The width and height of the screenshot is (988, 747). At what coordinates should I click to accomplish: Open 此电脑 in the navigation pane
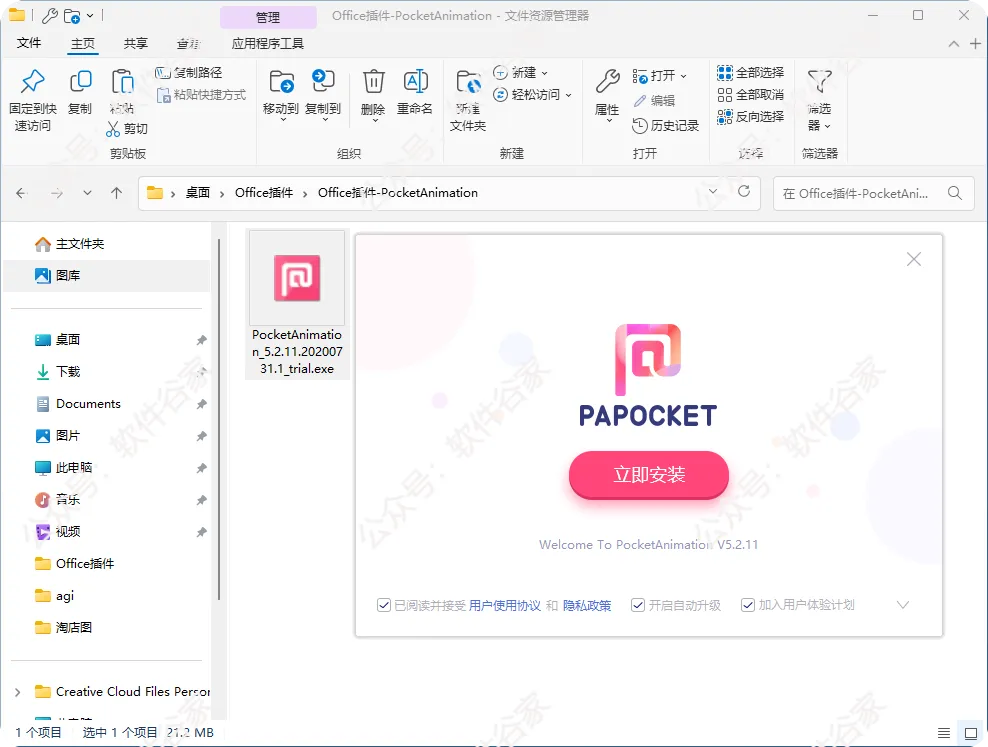pyautogui.click(x=107, y=467)
